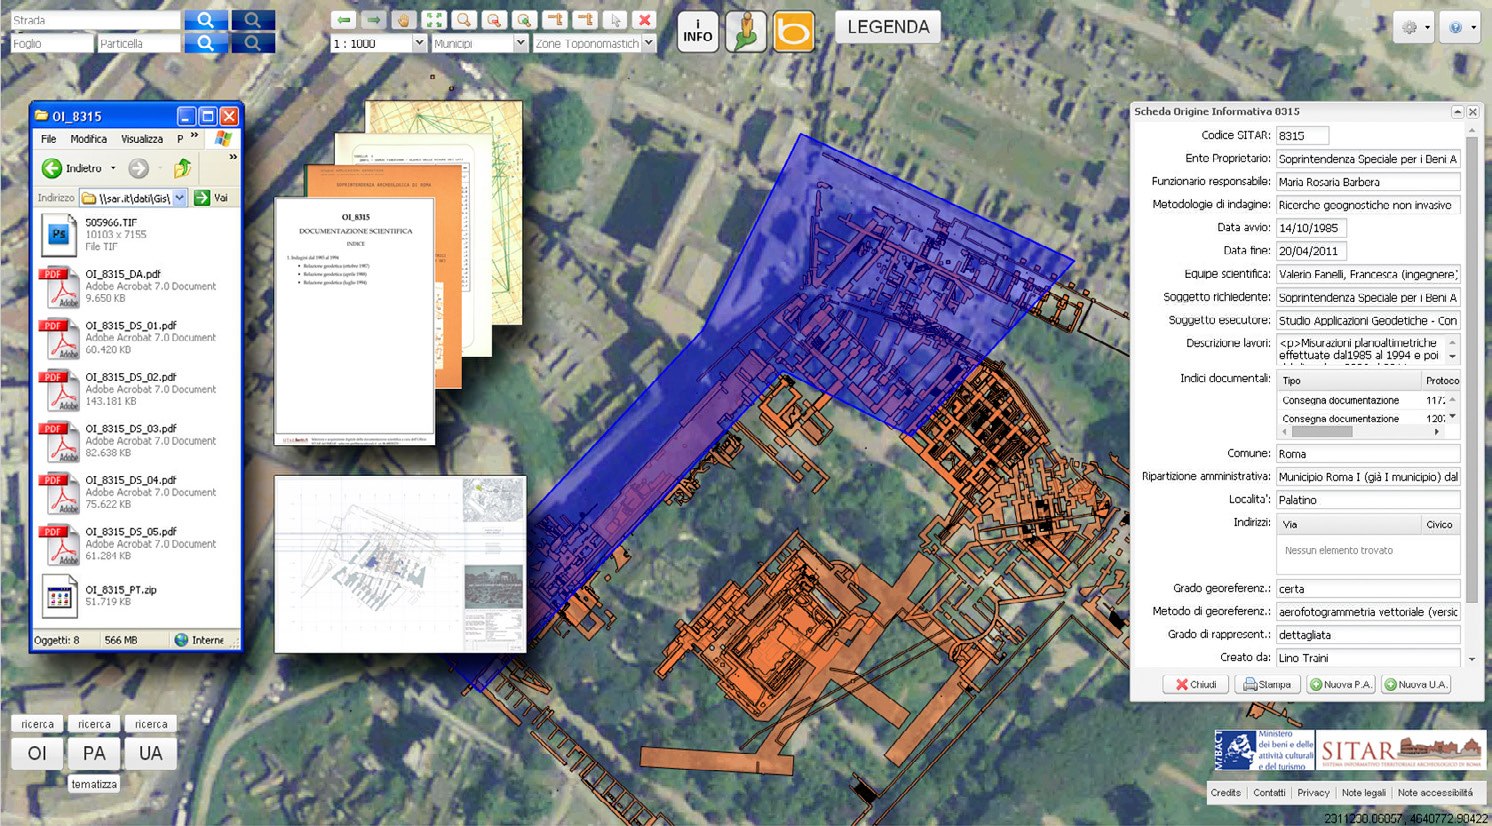Click the orange Bing maps icon
Viewport: 1492px width, 826px height.
[x=794, y=31]
